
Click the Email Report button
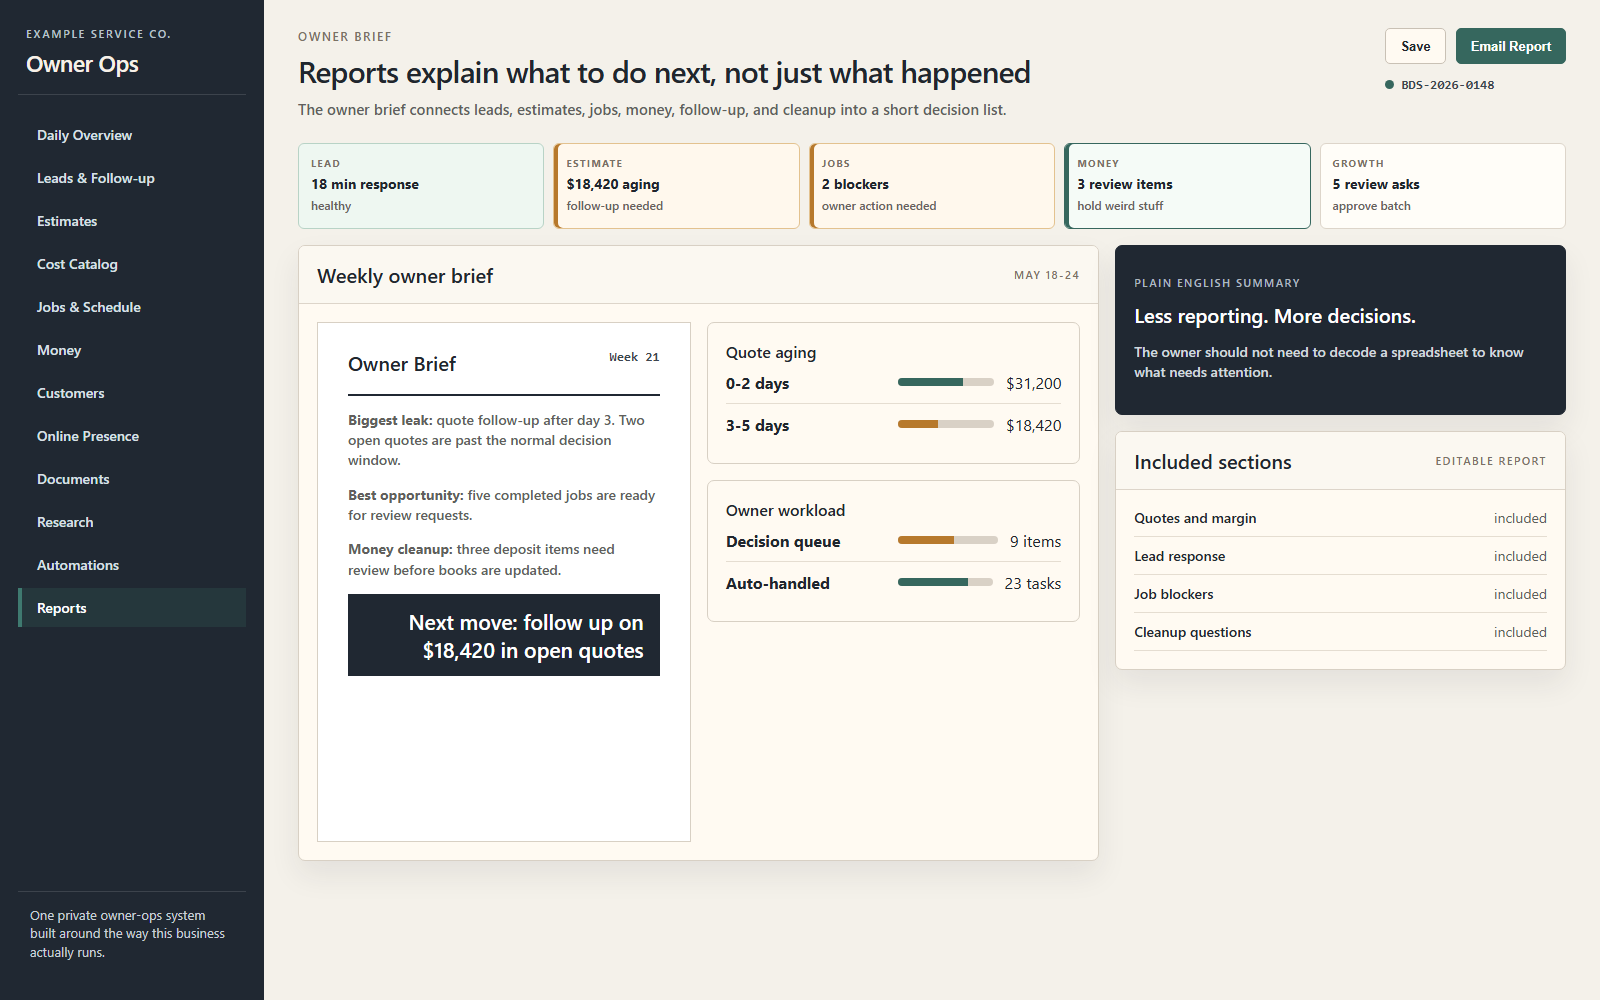(1510, 46)
